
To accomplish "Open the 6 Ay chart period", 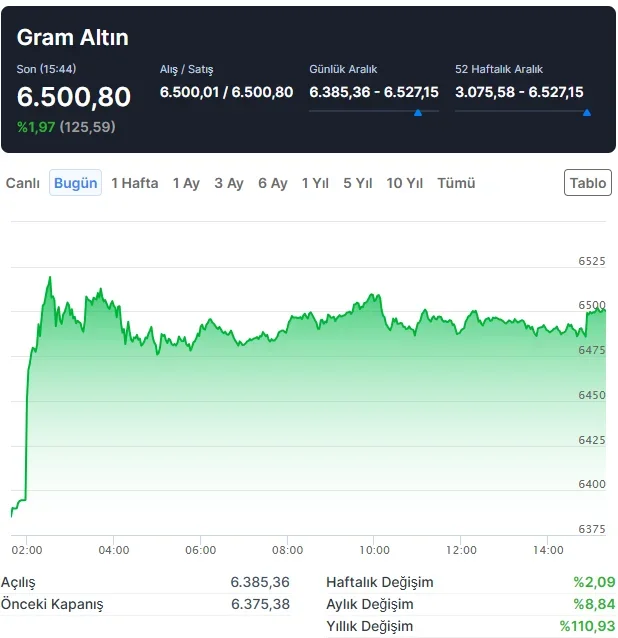I will coord(273,183).
